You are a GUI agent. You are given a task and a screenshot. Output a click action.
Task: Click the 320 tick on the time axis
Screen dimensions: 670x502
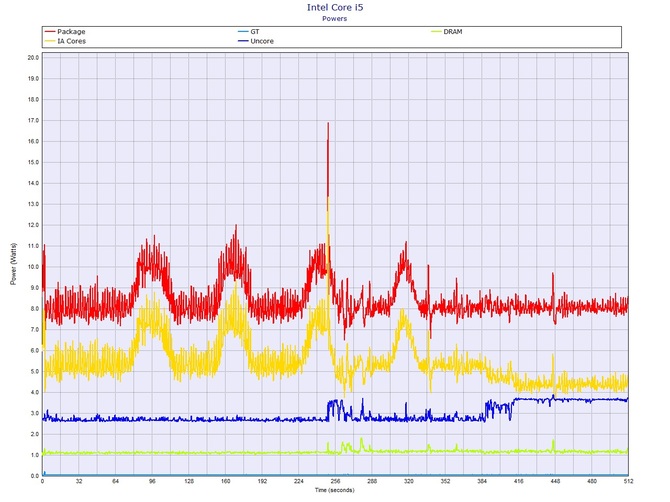pyautogui.click(x=408, y=481)
